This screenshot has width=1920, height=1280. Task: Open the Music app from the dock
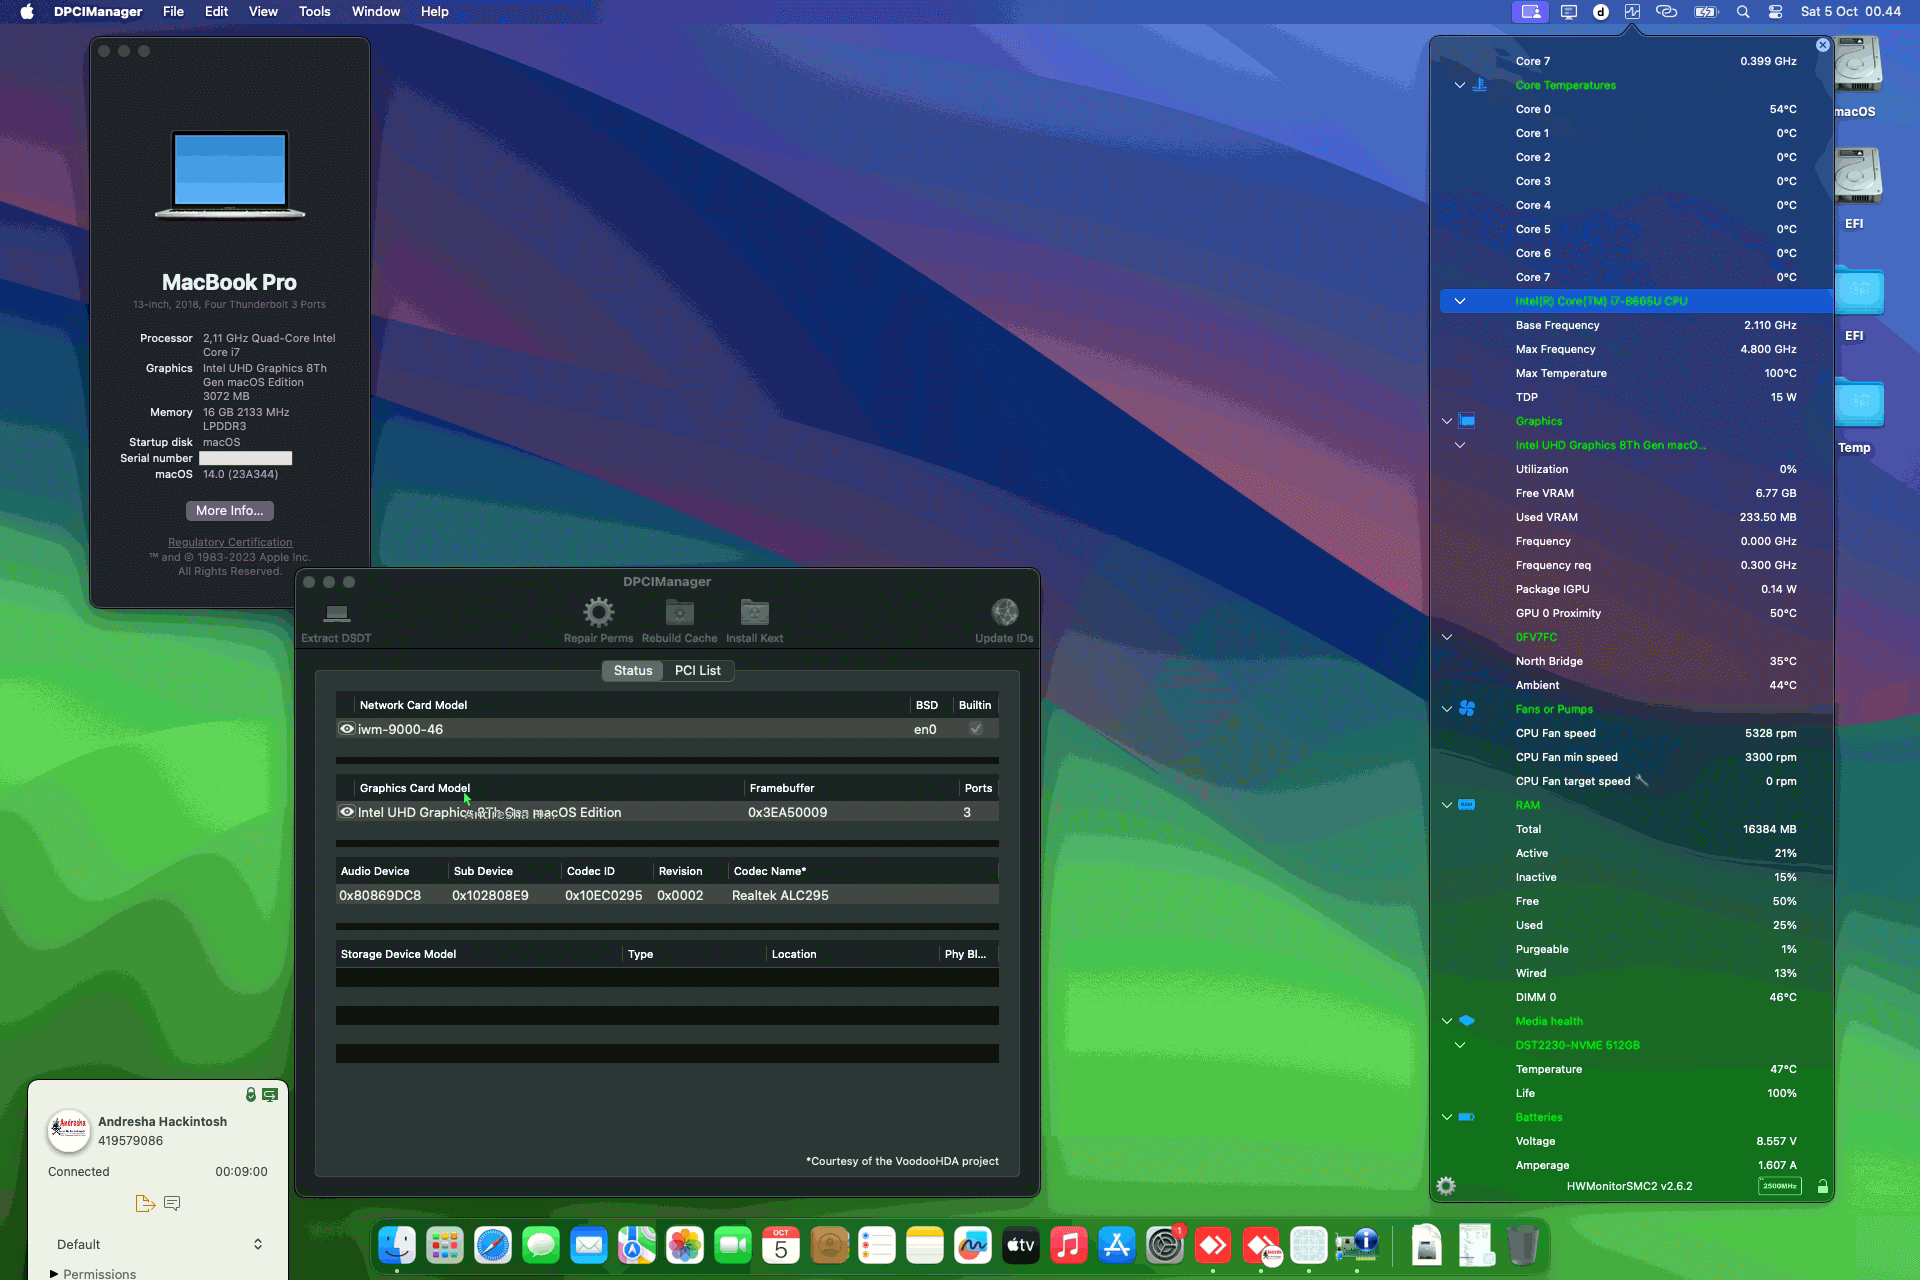(1069, 1245)
